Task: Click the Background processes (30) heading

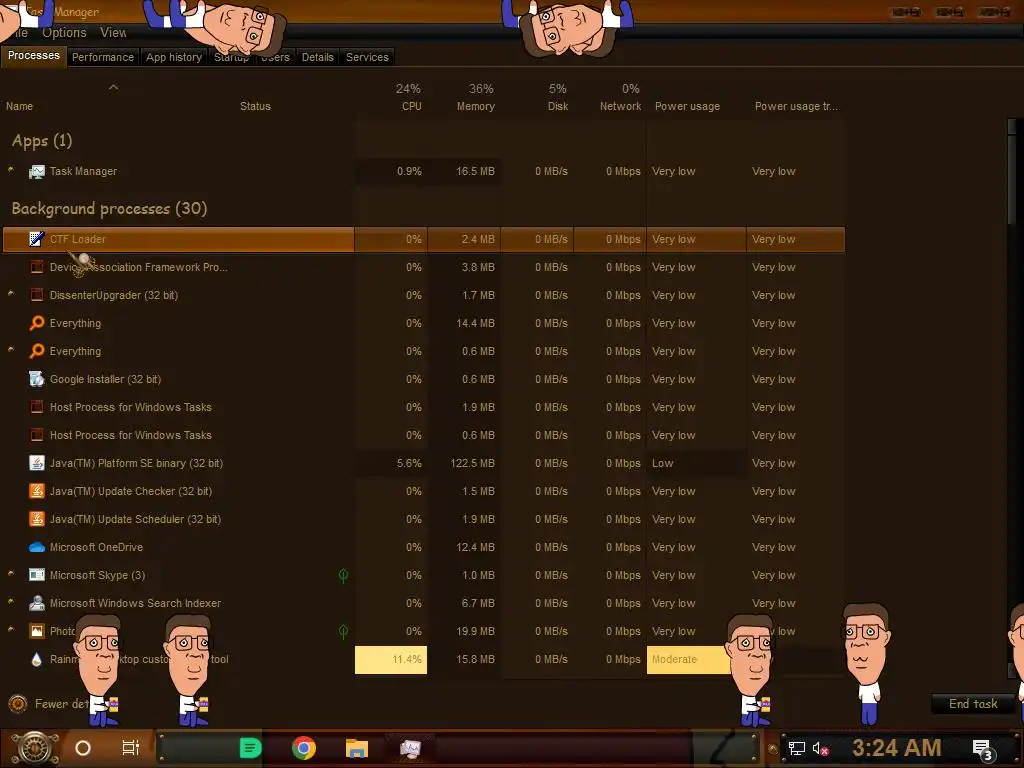Action: coord(109,209)
